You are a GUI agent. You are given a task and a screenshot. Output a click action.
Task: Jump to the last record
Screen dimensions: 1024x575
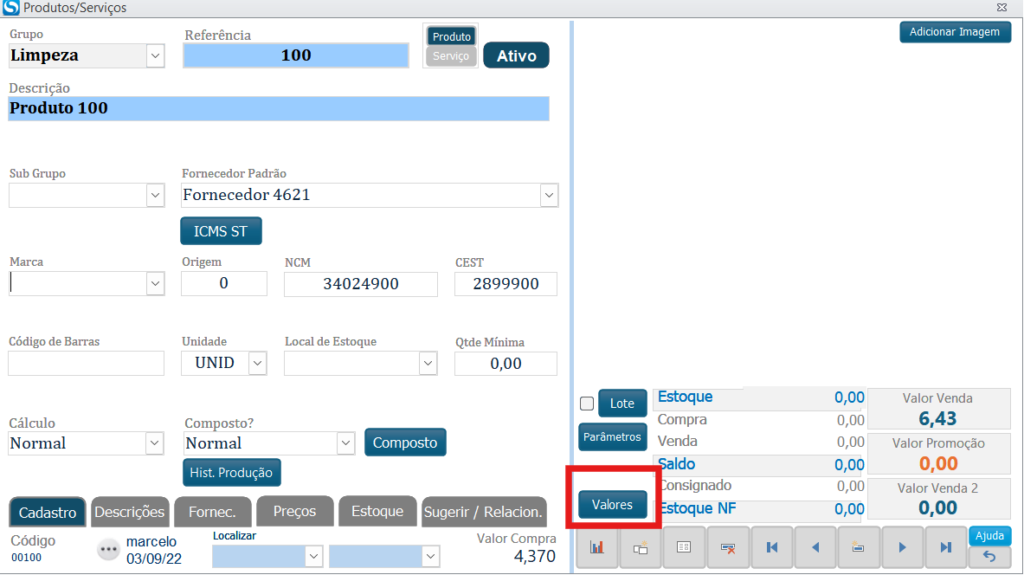point(945,547)
